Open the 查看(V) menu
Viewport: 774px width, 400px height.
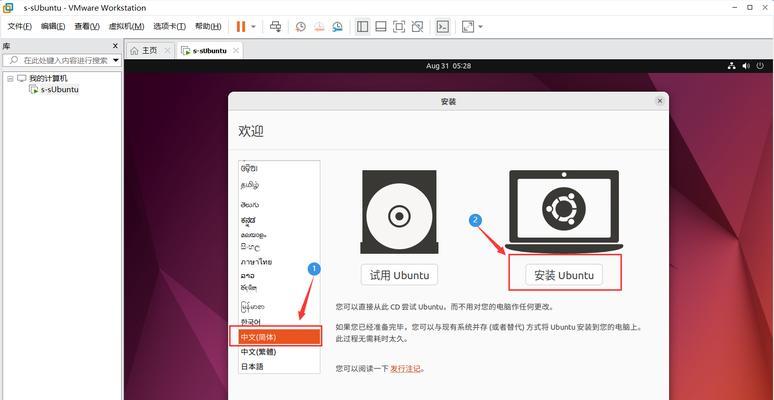click(x=87, y=27)
